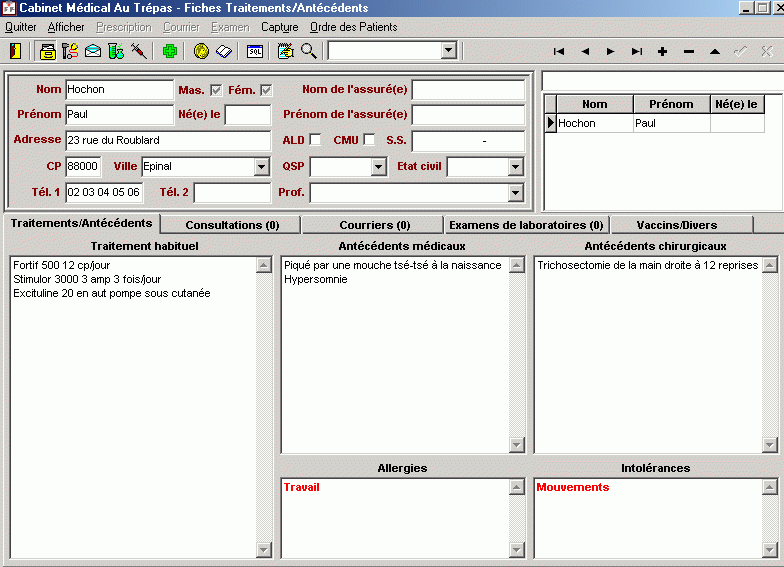Click the Nom input field
The width and height of the screenshot is (784, 567).
(x=120, y=90)
